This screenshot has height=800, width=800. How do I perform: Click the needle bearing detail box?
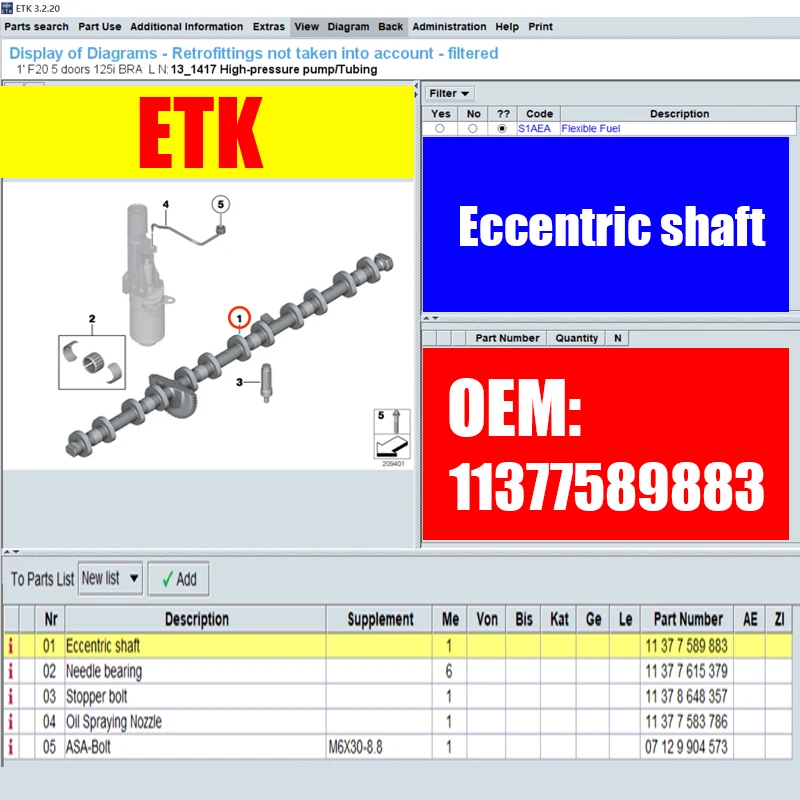pos(92,362)
